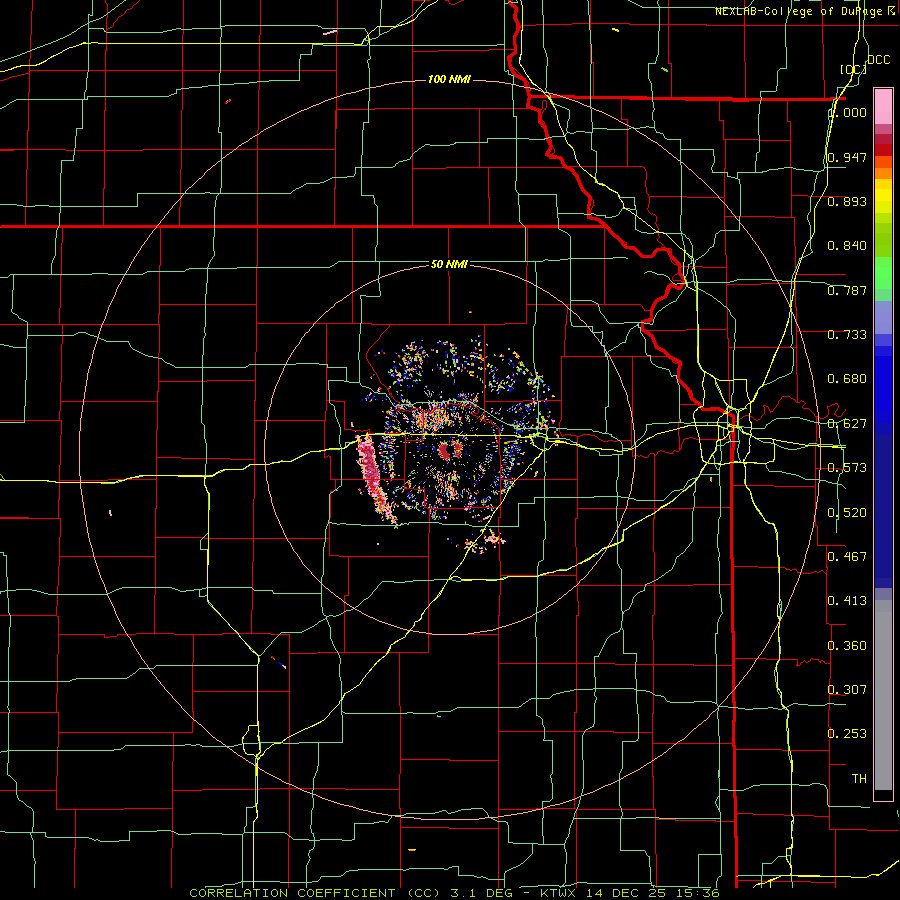Click the 0.413 color scale value
The height and width of the screenshot is (900, 900).
click(847, 601)
